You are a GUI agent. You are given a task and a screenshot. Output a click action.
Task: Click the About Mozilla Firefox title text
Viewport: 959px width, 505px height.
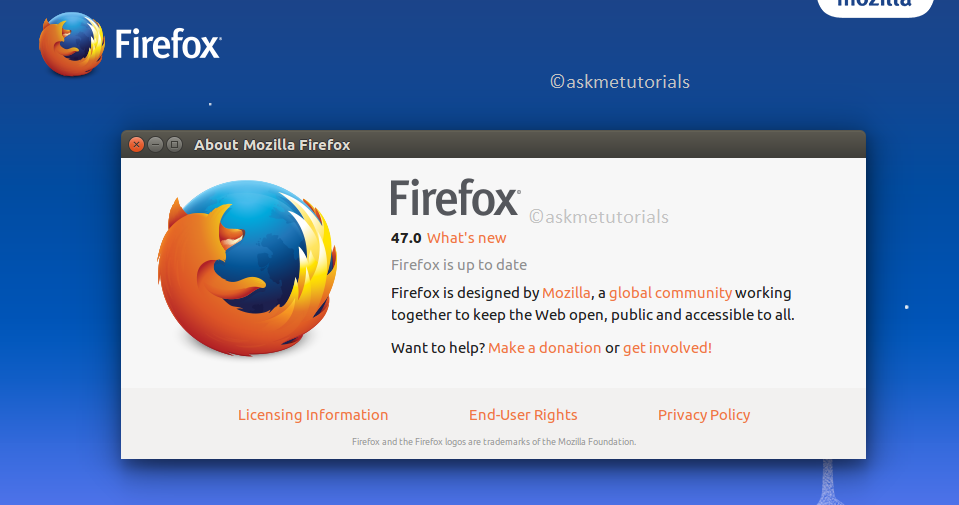click(x=272, y=145)
